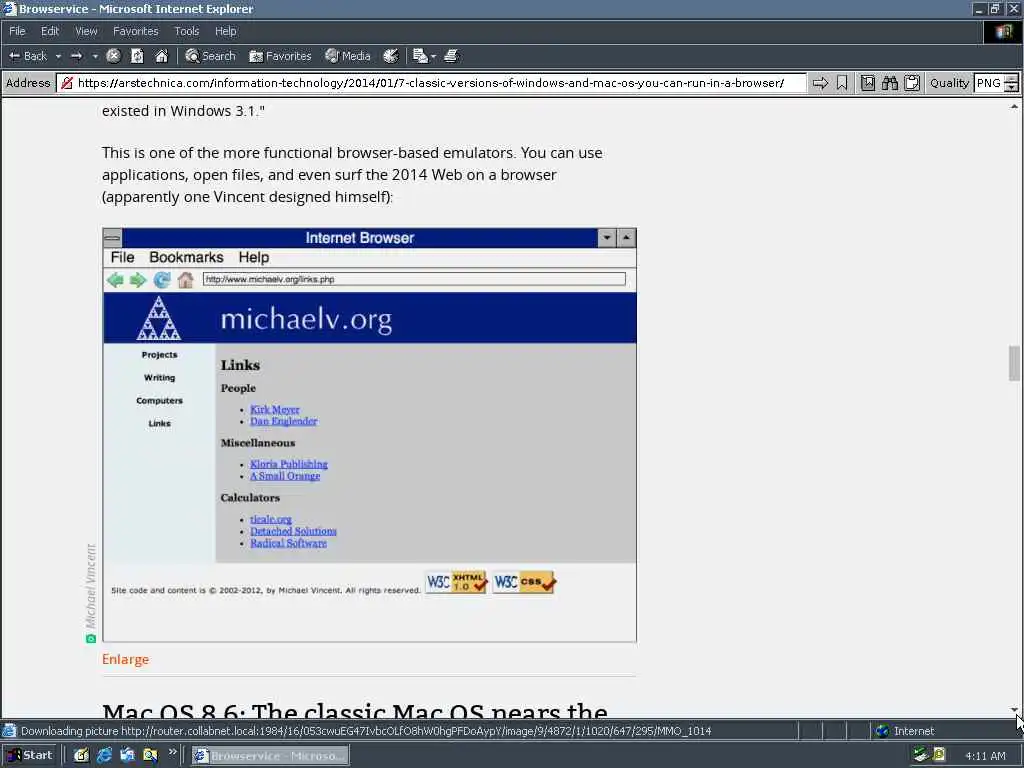Click the Internet zone status bar indicator
The width and height of the screenshot is (1024, 768).
click(904, 731)
